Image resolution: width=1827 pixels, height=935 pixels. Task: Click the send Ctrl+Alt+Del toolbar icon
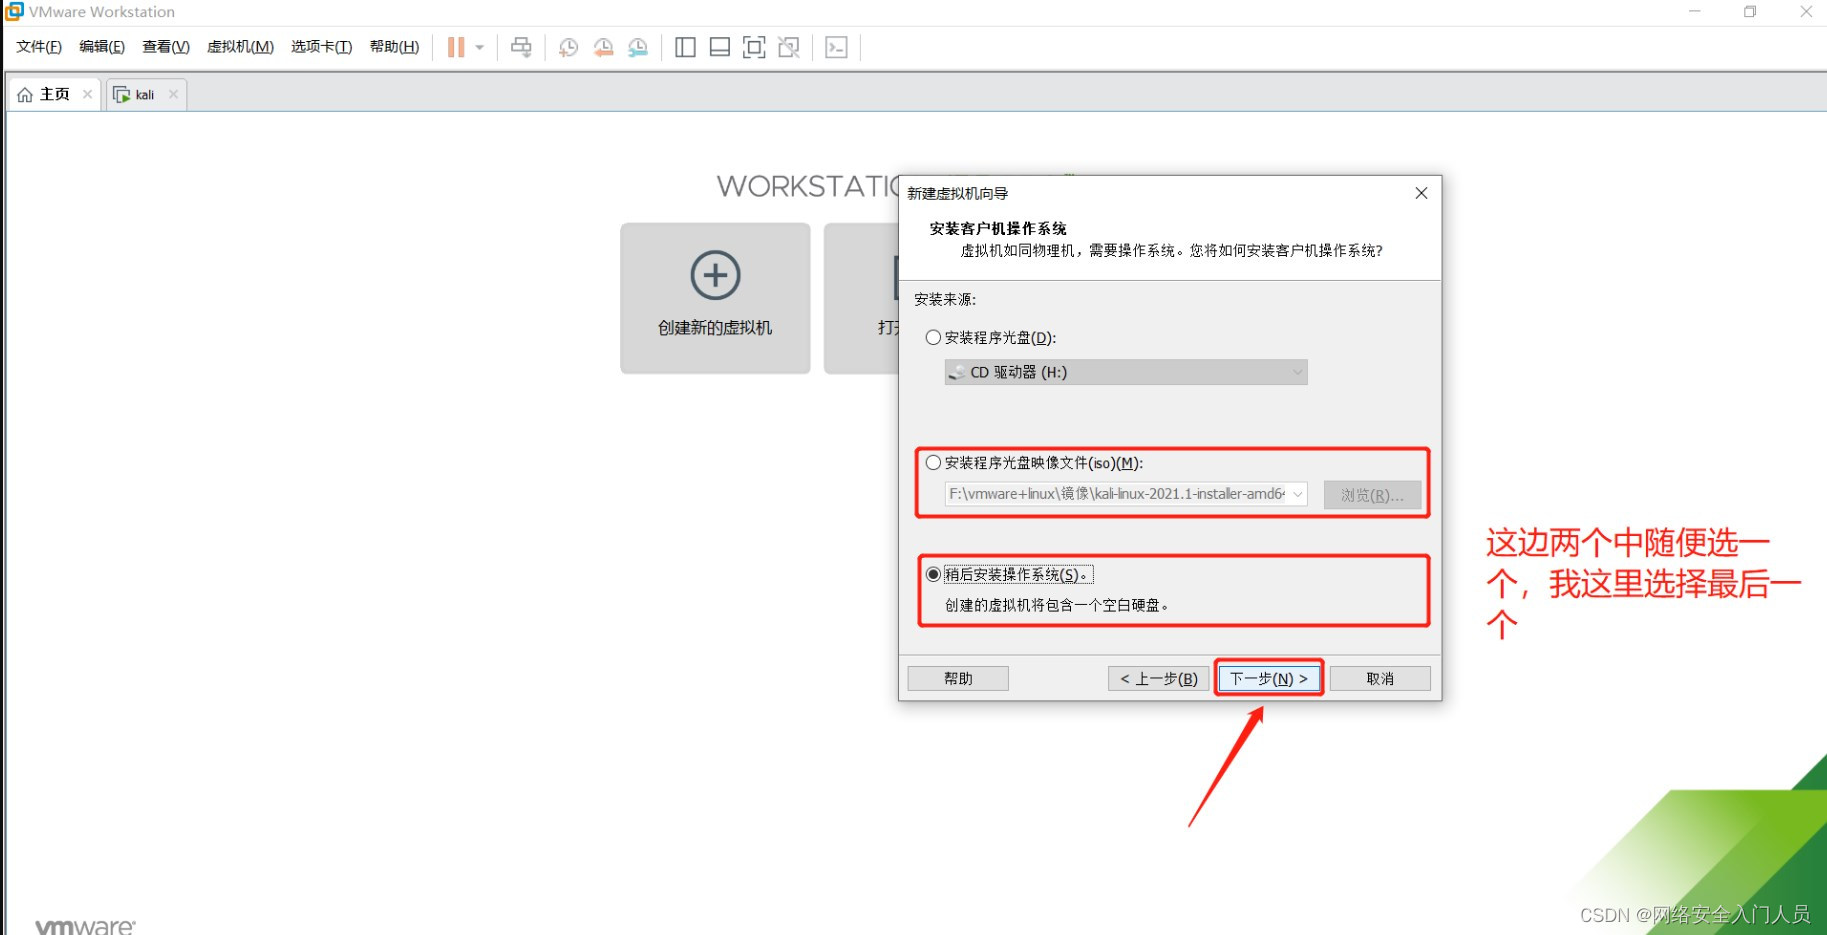521,47
